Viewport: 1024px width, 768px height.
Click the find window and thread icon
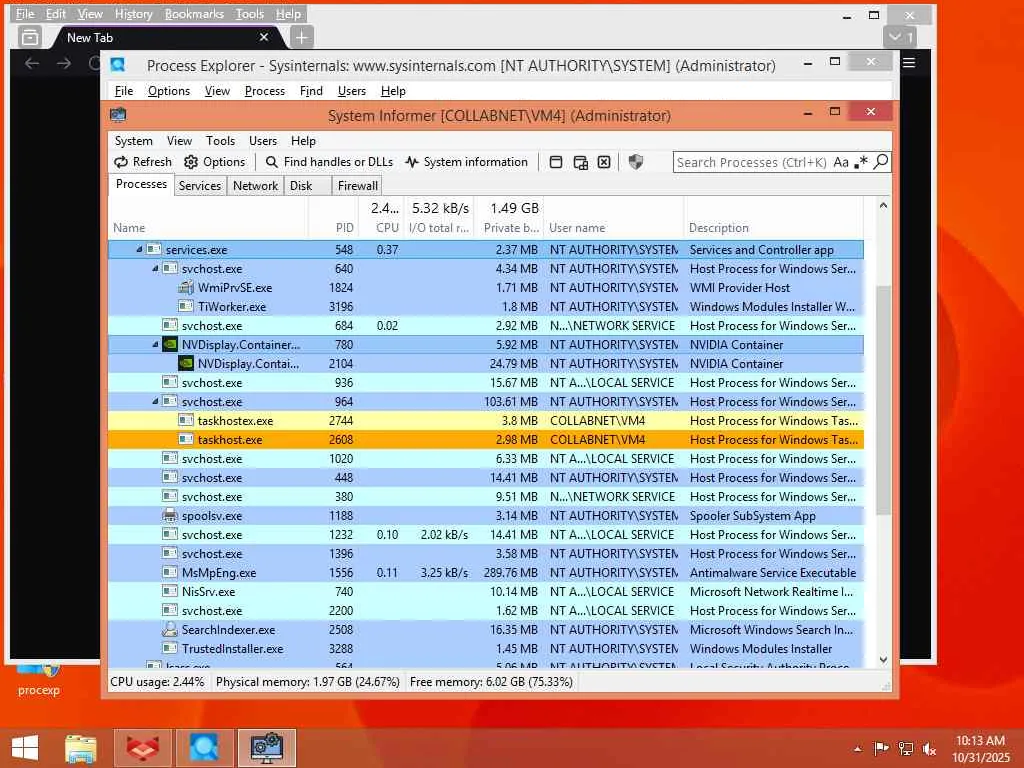[580, 162]
